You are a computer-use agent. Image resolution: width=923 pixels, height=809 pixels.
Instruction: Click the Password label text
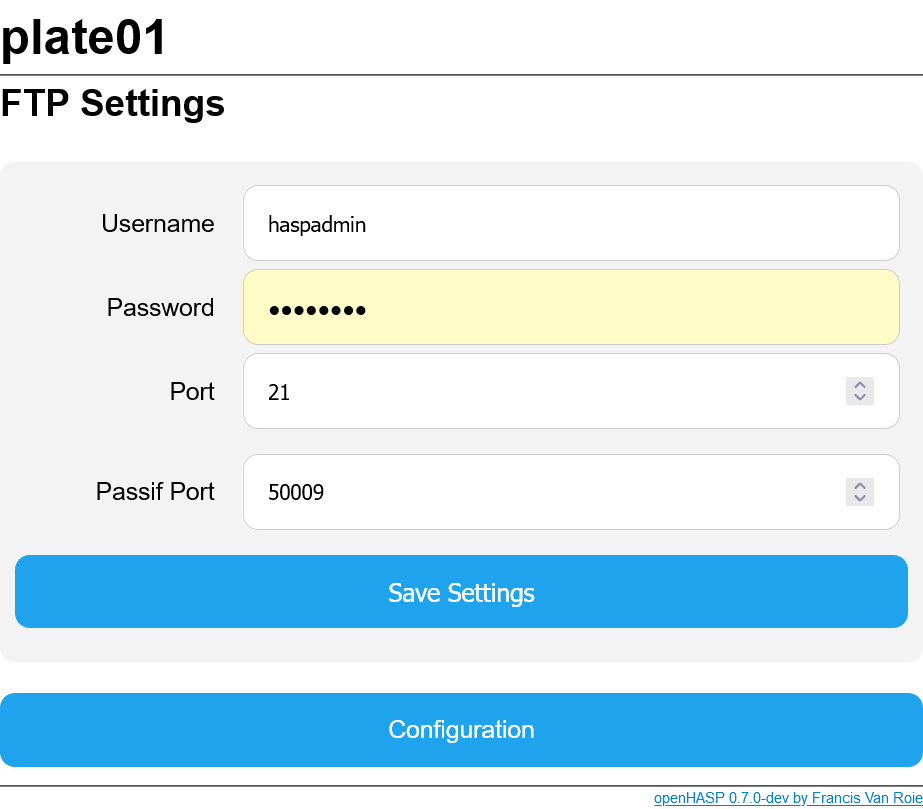(161, 307)
